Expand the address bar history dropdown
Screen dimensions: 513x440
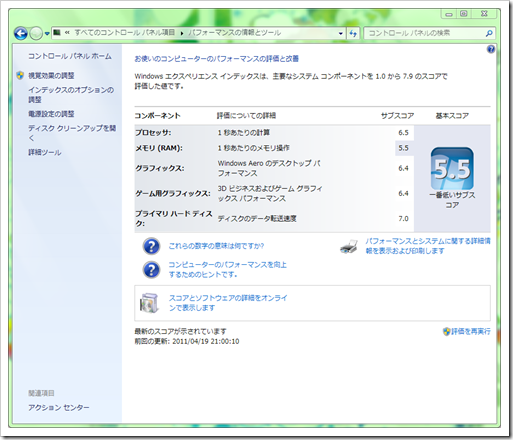(x=340, y=33)
